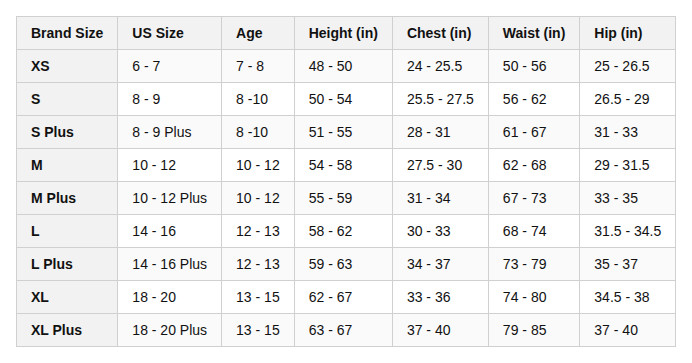
Task: Select the Age column header
Action: coord(258,33)
